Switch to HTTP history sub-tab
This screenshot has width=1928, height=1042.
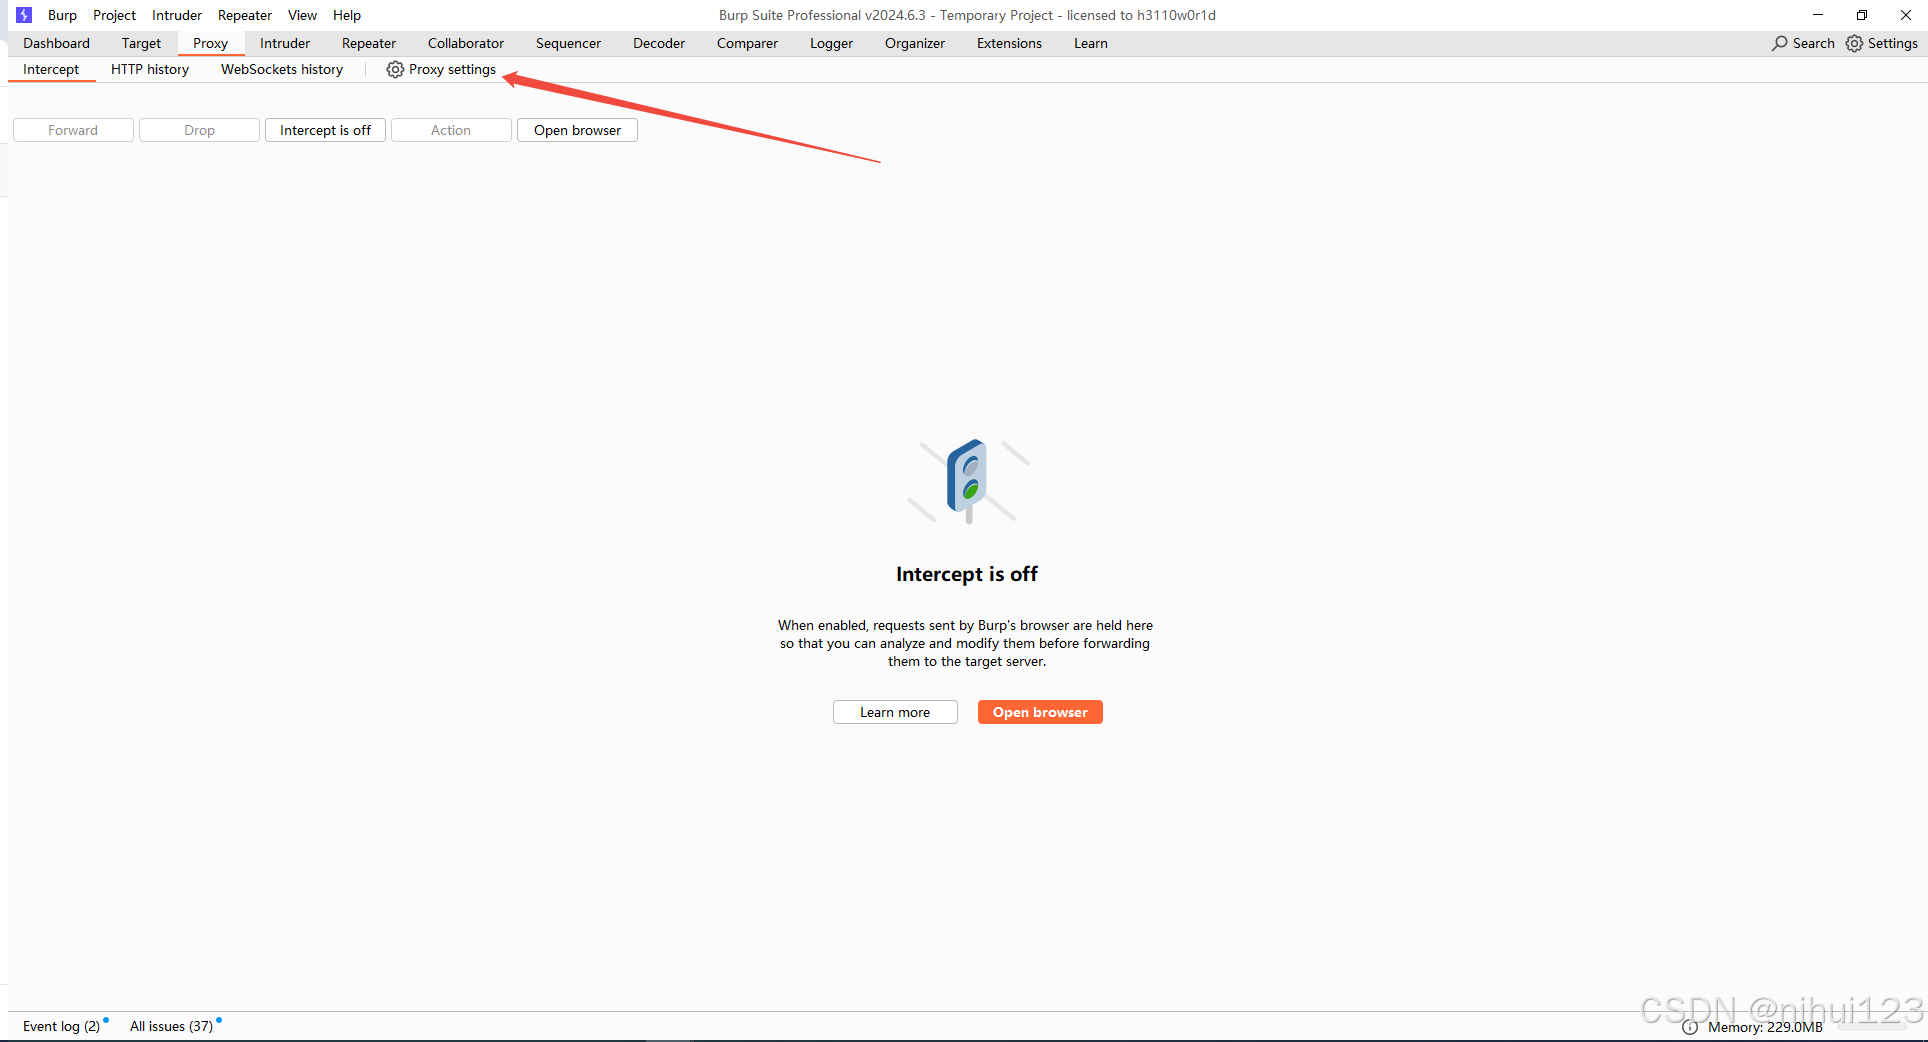coord(150,69)
